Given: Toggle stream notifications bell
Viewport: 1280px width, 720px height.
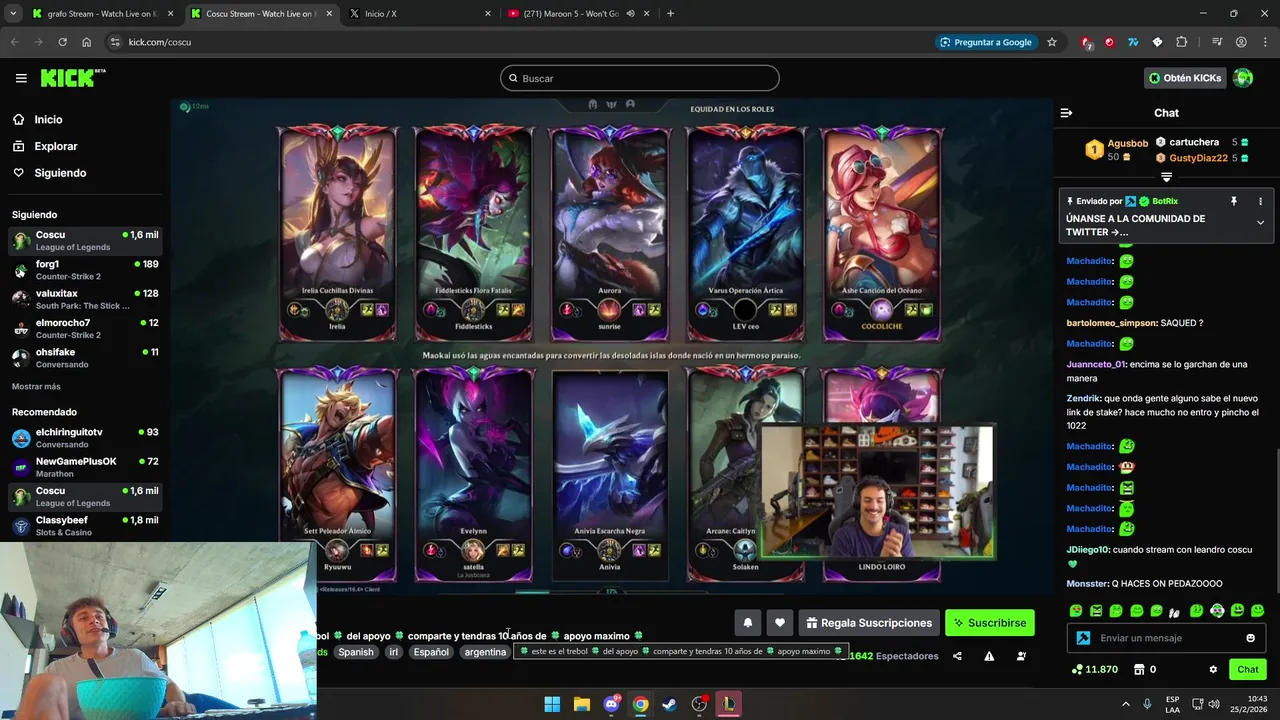Looking at the screenshot, I should point(747,622).
